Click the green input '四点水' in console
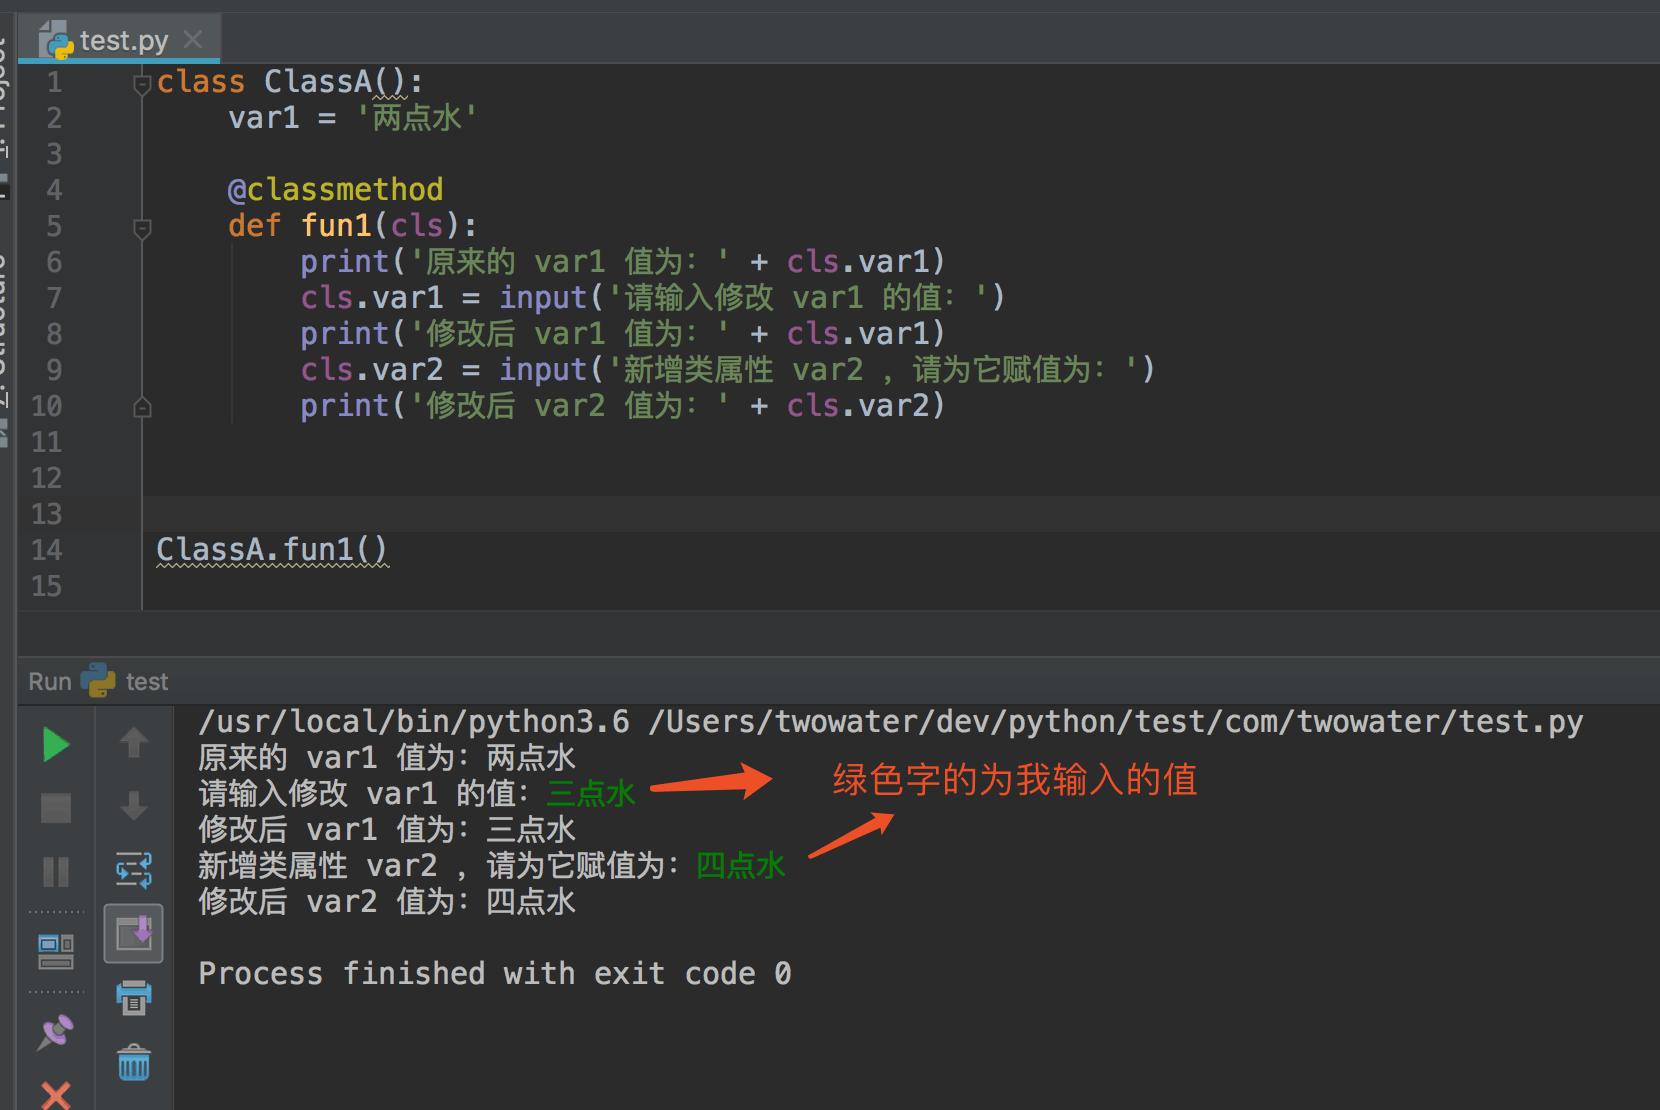1660x1110 pixels. tap(741, 866)
